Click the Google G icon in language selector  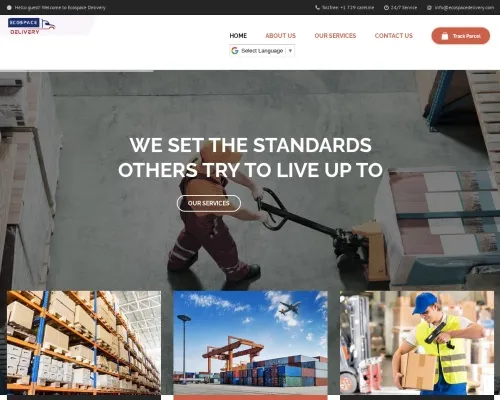point(235,51)
